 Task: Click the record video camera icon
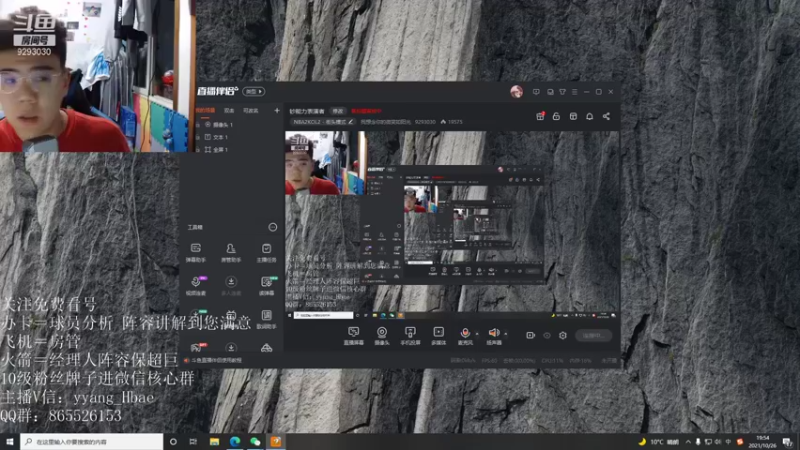coord(531,335)
